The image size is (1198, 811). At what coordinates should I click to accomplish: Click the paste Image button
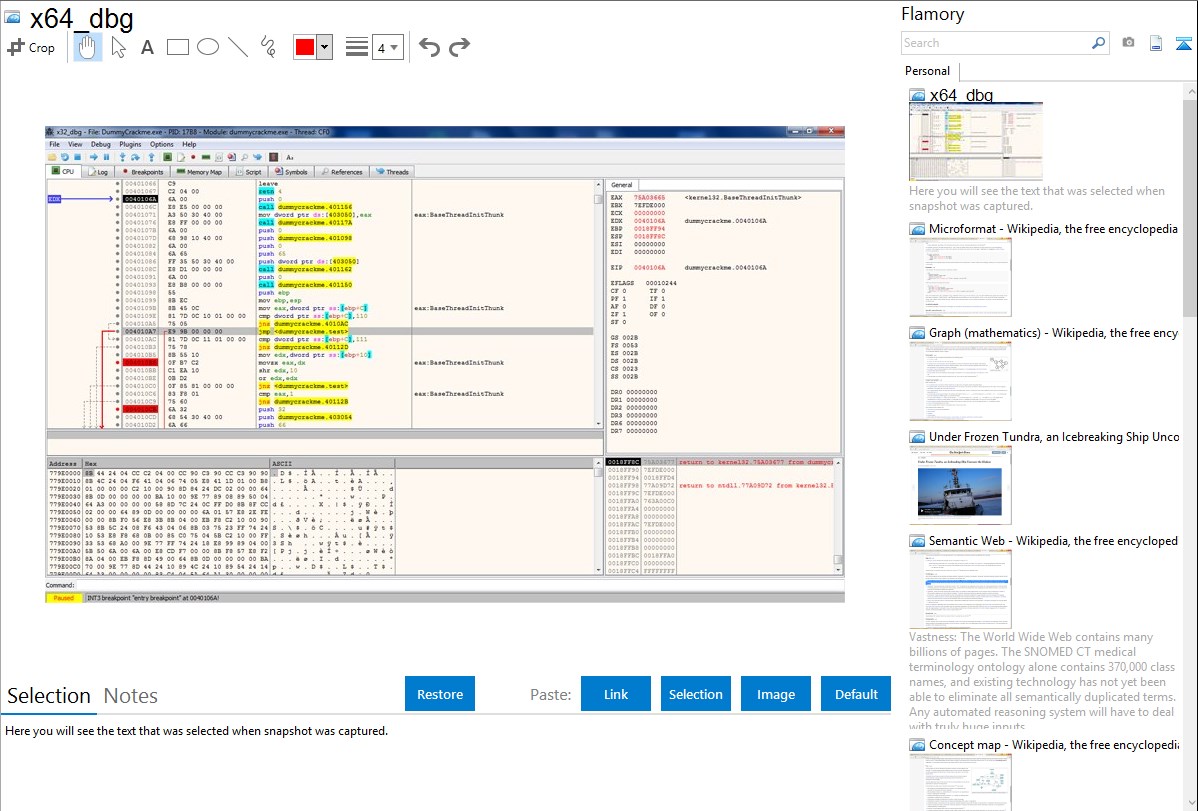pos(775,694)
